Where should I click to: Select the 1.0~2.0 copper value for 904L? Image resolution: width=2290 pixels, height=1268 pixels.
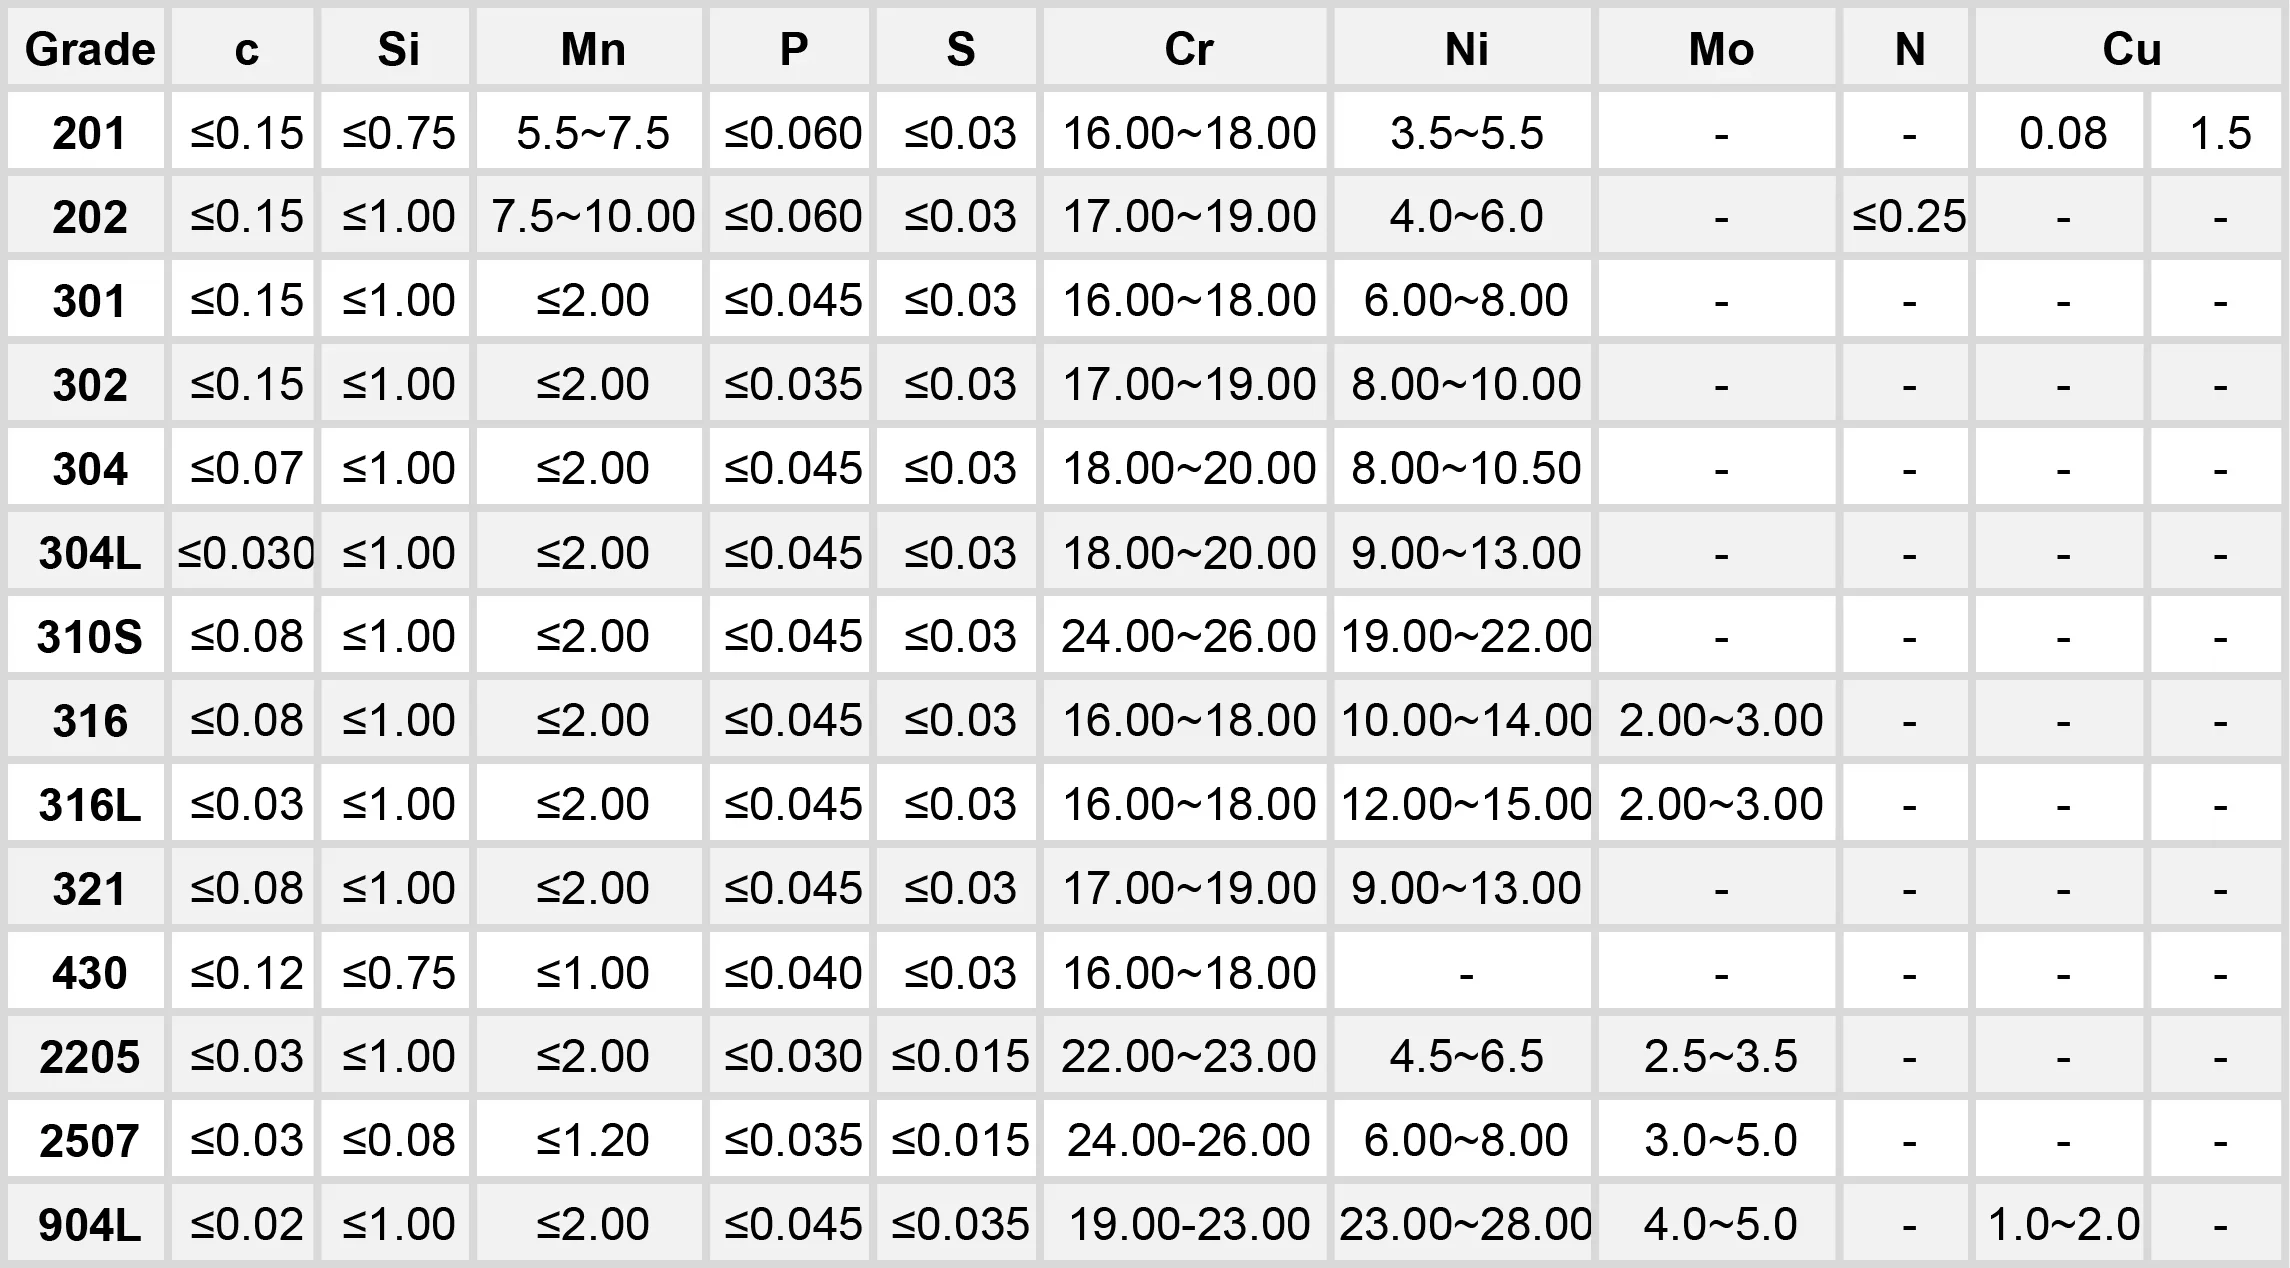click(x=2063, y=1225)
